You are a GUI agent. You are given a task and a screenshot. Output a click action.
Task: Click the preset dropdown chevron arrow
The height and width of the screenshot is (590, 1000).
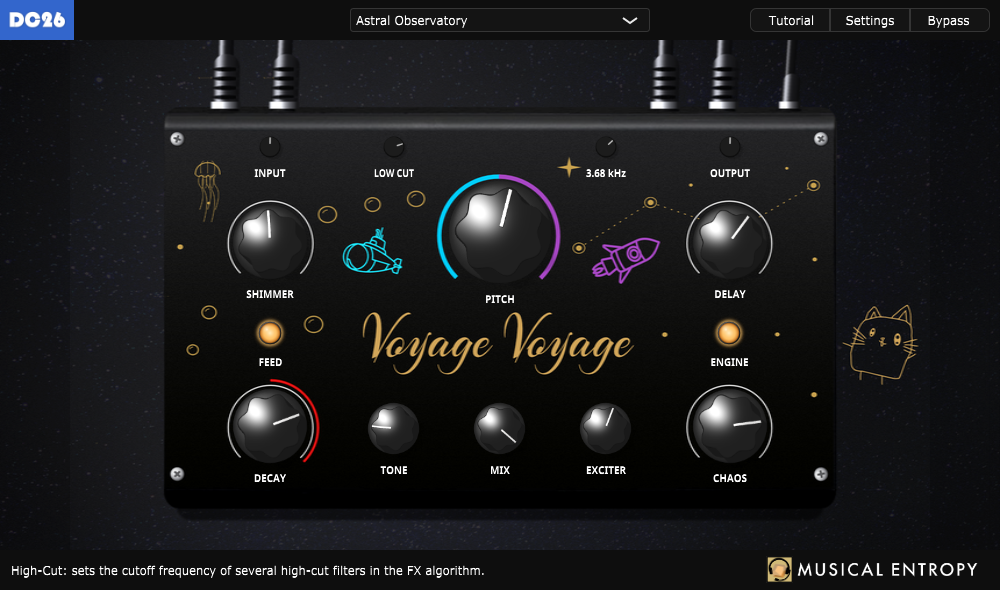click(x=629, y=20)
